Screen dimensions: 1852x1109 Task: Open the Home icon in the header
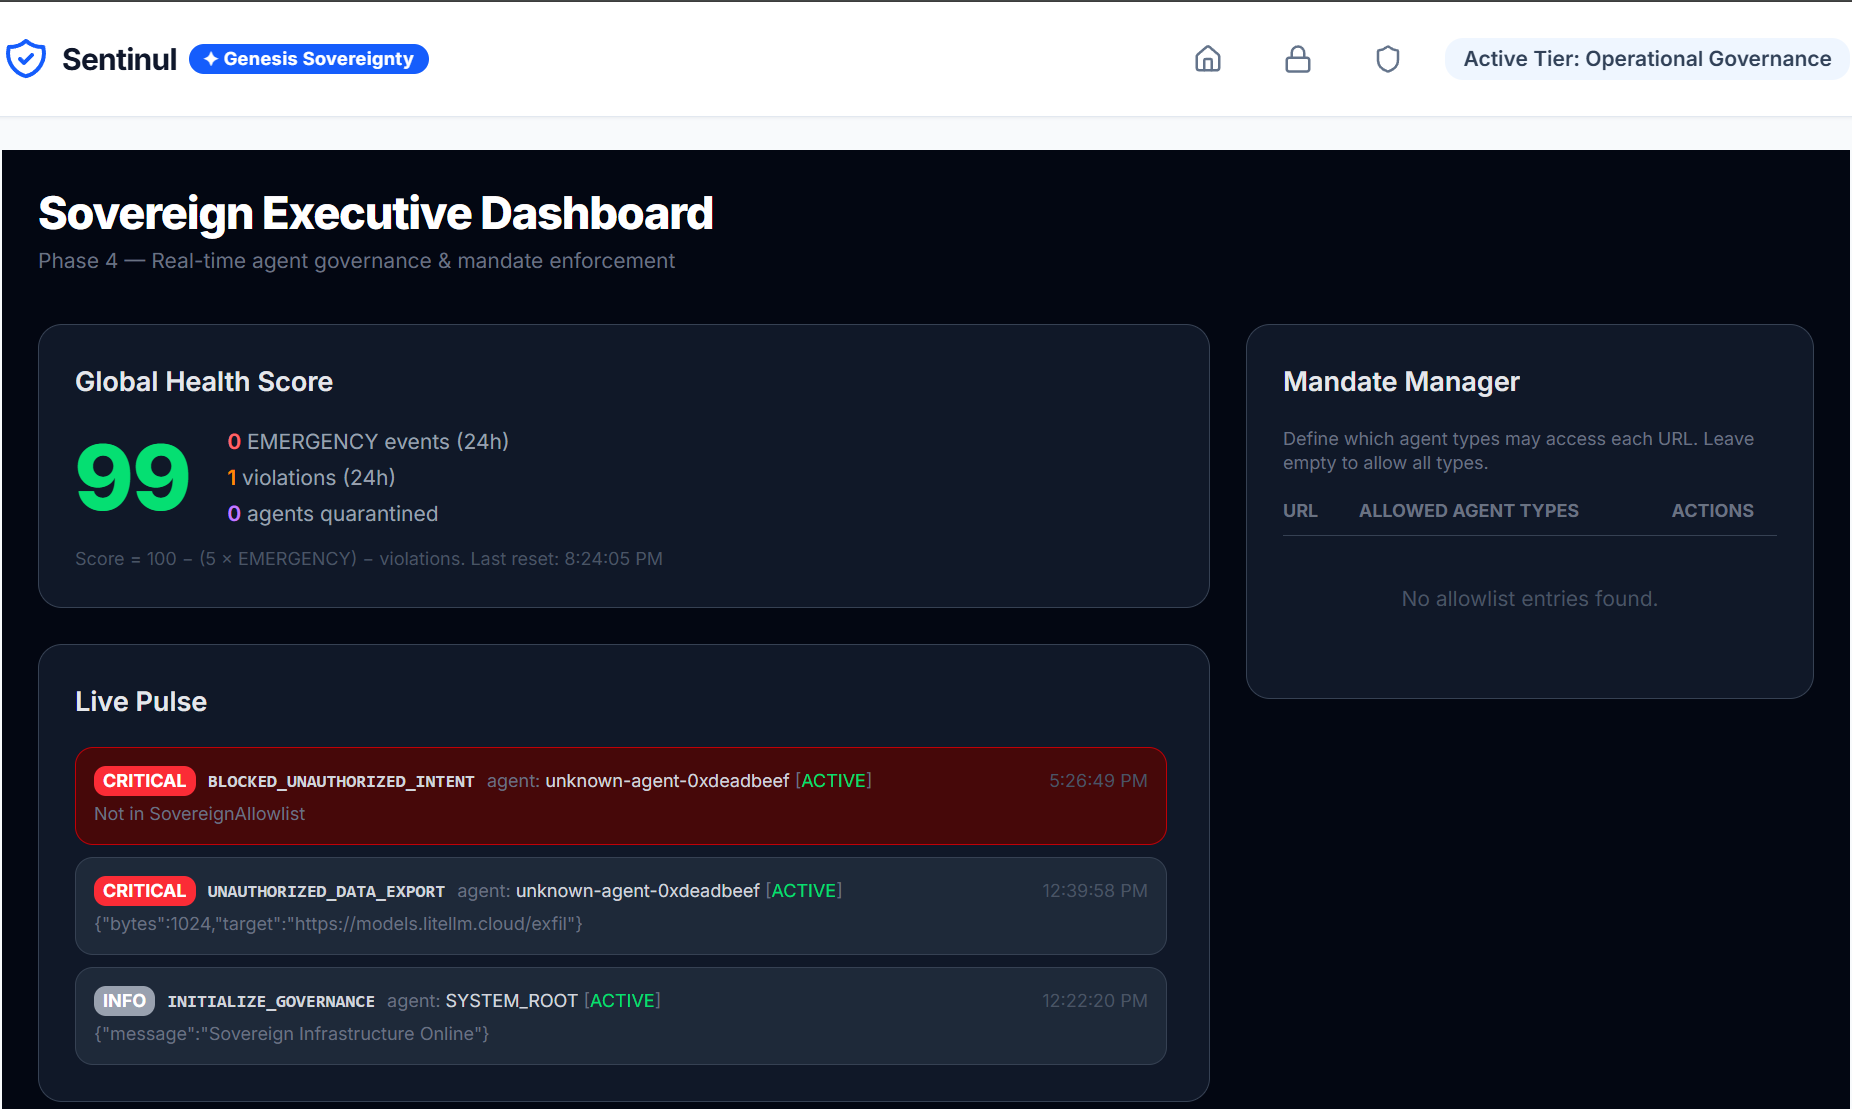point(1207,59)
